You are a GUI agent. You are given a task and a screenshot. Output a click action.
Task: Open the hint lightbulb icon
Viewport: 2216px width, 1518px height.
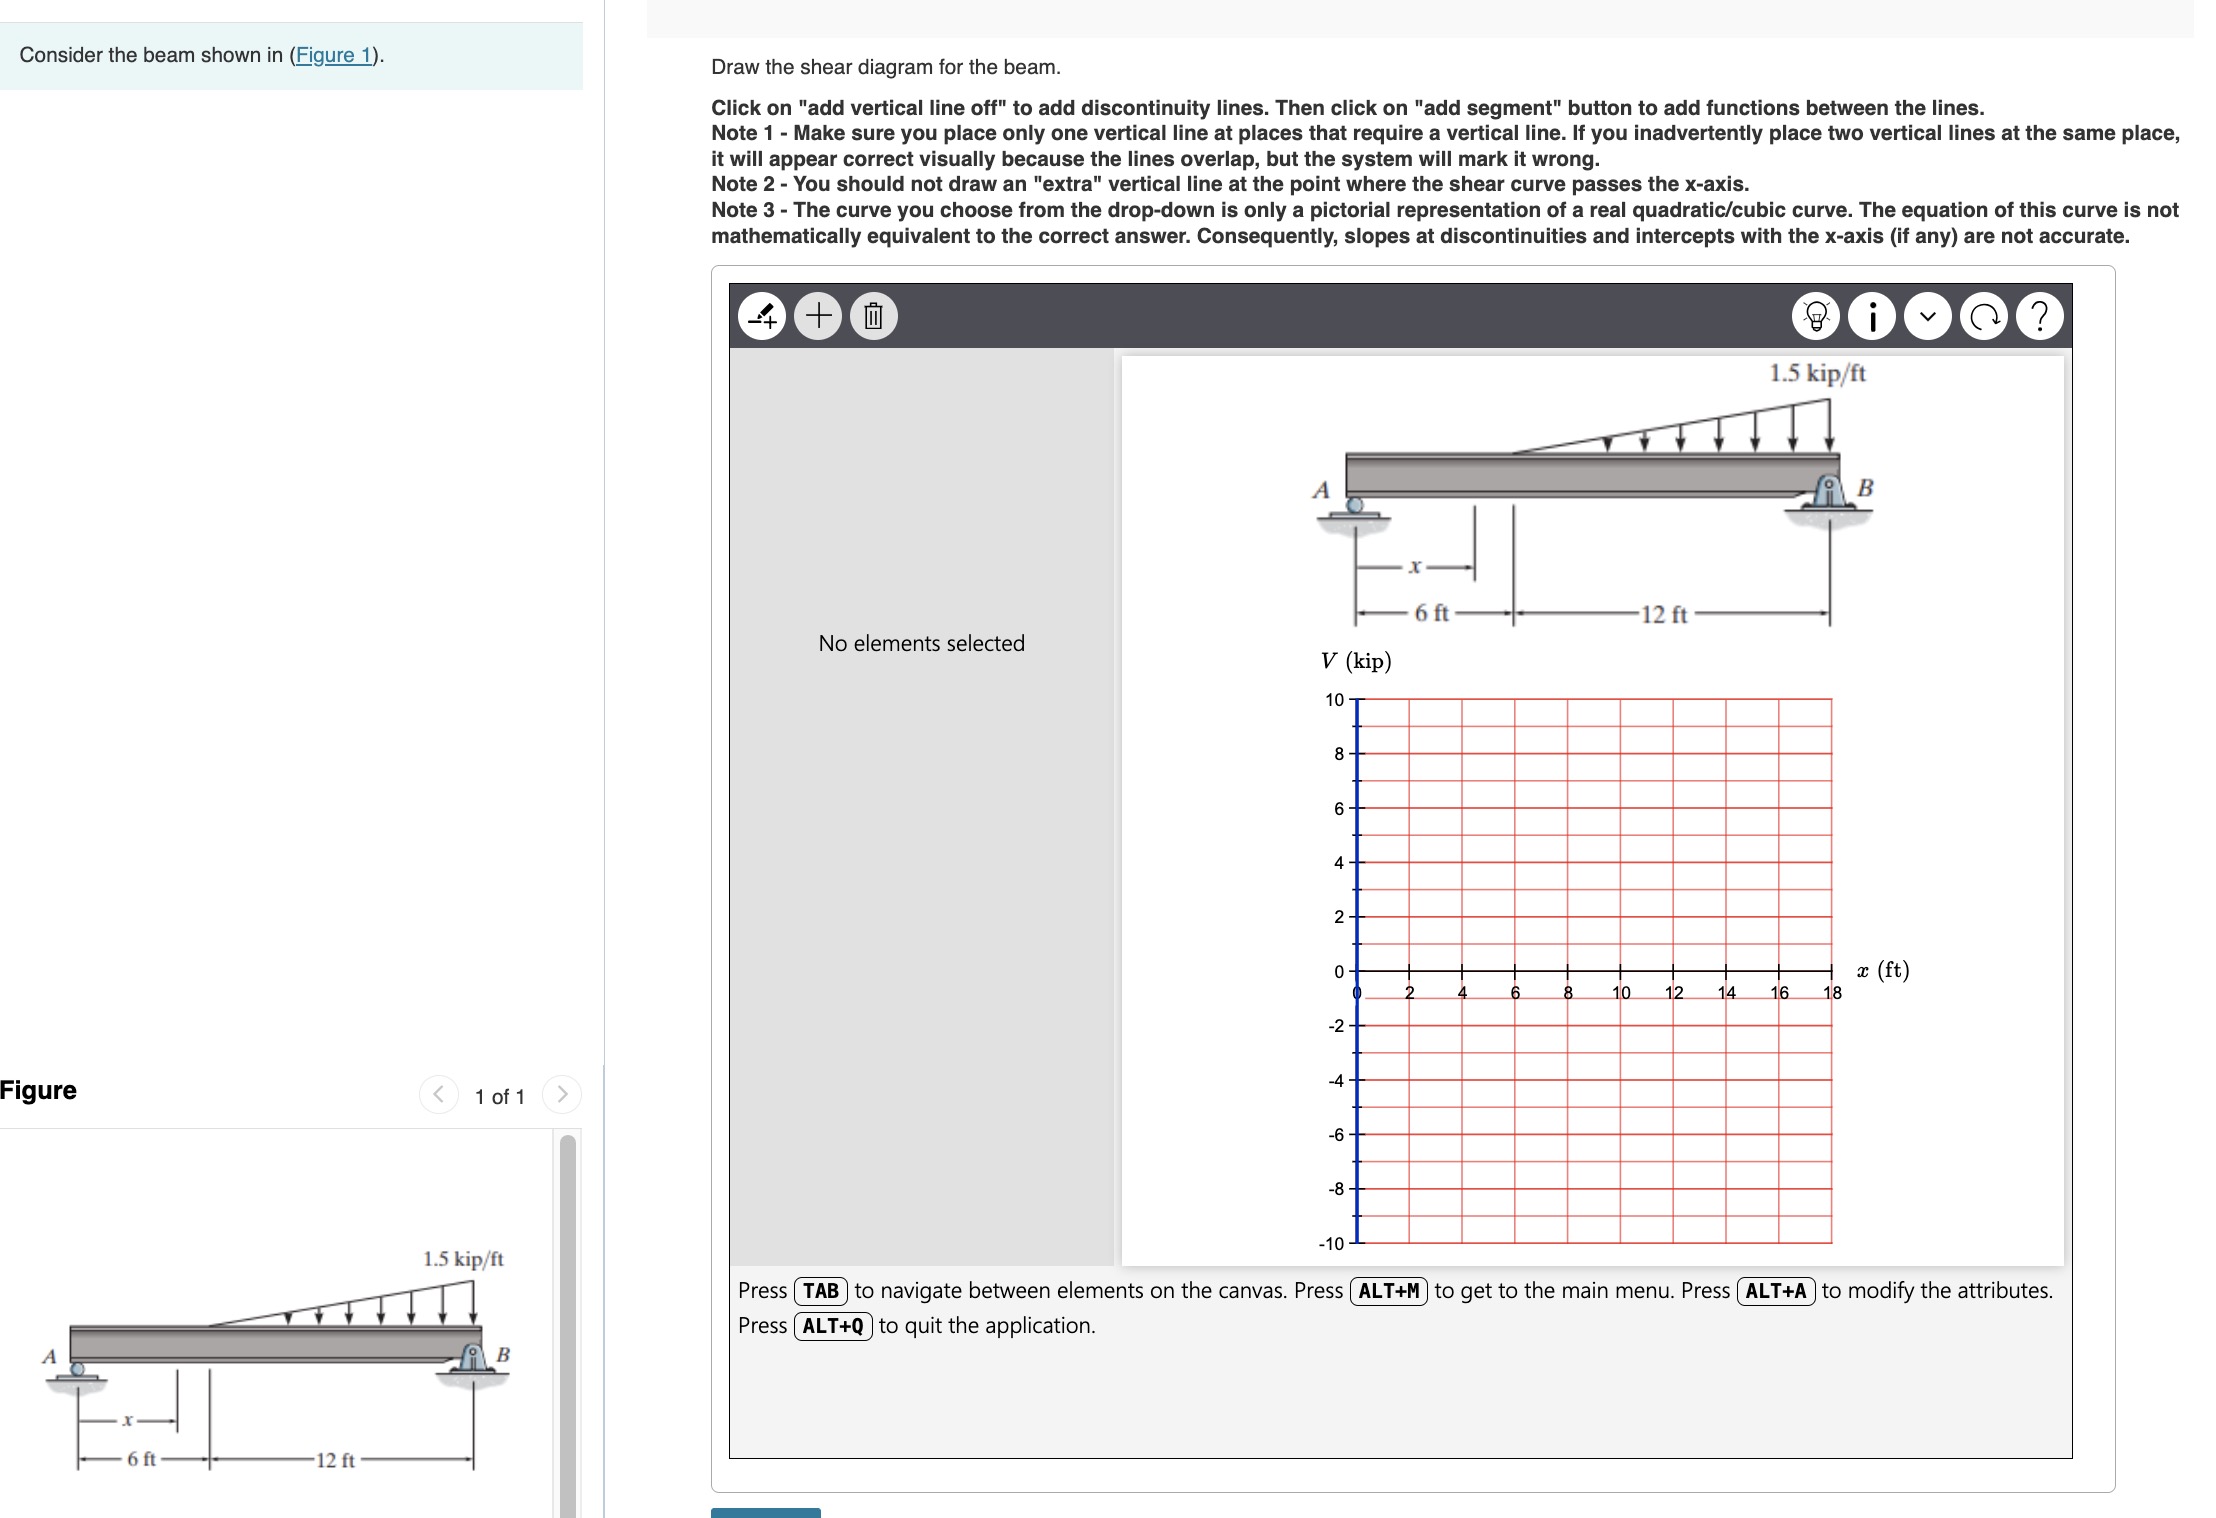coord(1815,315)
